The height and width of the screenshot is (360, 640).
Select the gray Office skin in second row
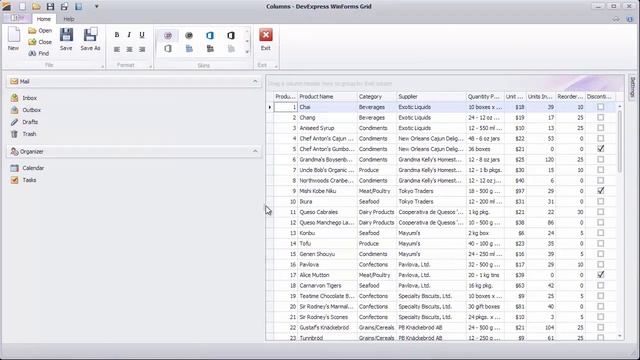click(x=168, y=49)
